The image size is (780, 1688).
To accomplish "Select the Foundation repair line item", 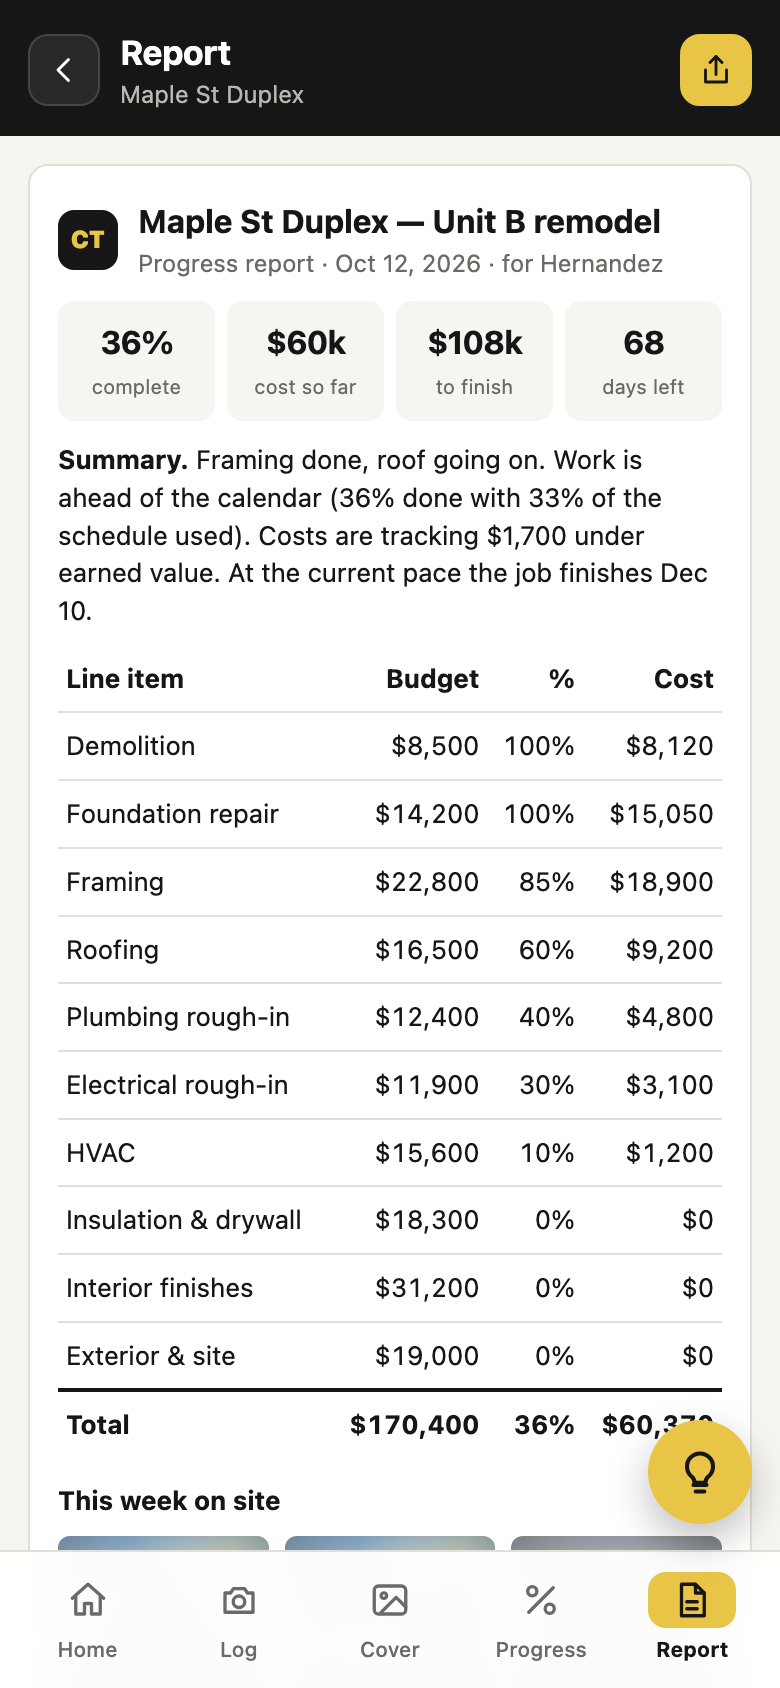I will (x=390, y=814).
